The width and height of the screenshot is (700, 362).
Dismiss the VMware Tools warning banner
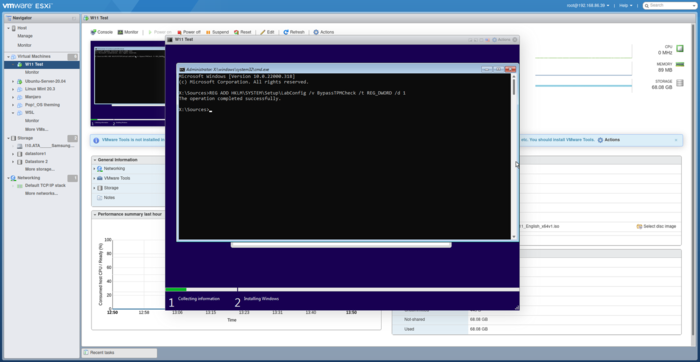[676, 140]
